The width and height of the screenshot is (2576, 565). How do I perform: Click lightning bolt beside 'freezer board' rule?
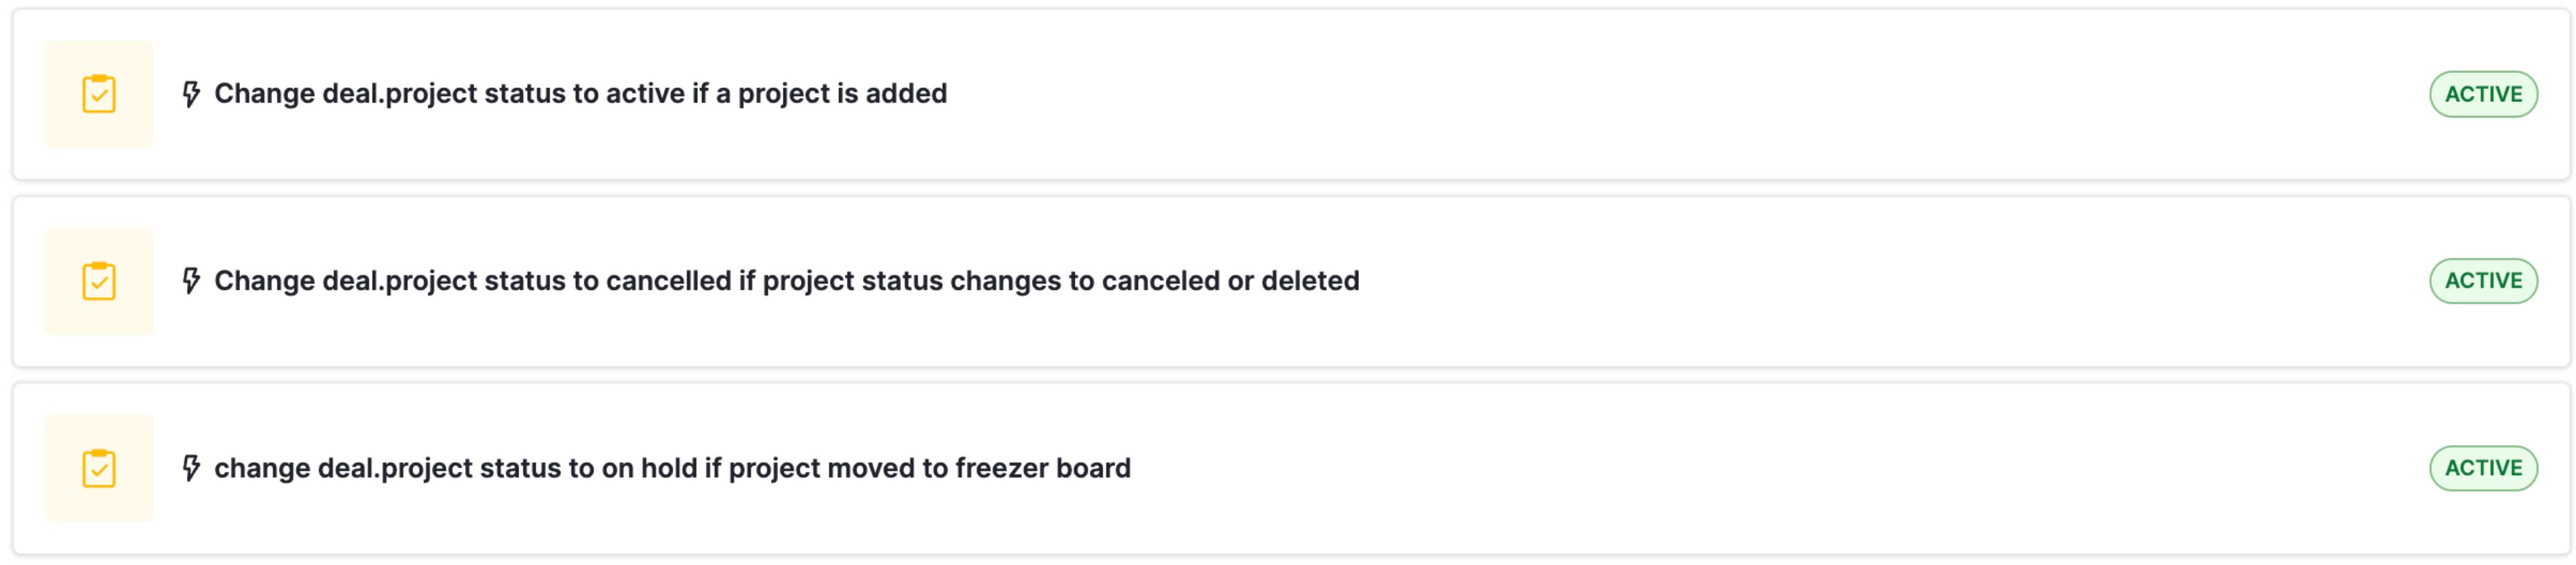point(191,468)
